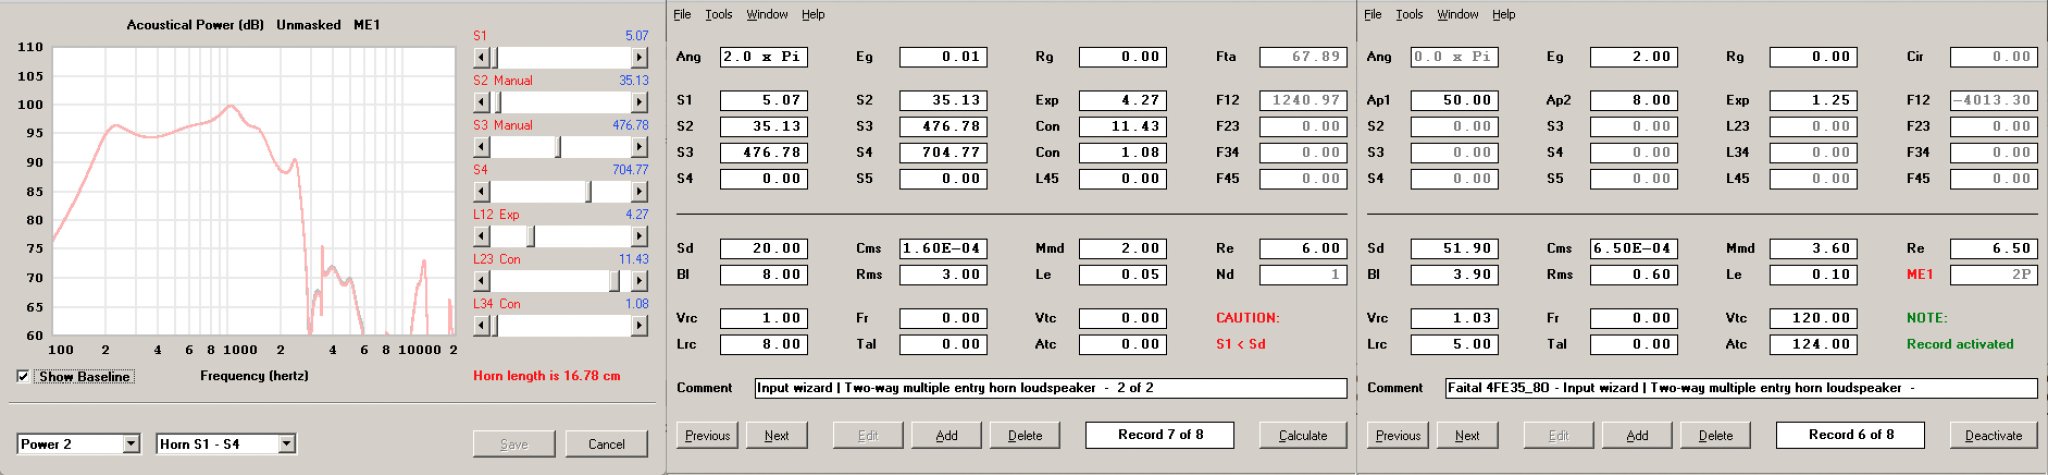2048x475 pixels.
Task: Click the Sd field showing 20.00
Action: [764, 248]
